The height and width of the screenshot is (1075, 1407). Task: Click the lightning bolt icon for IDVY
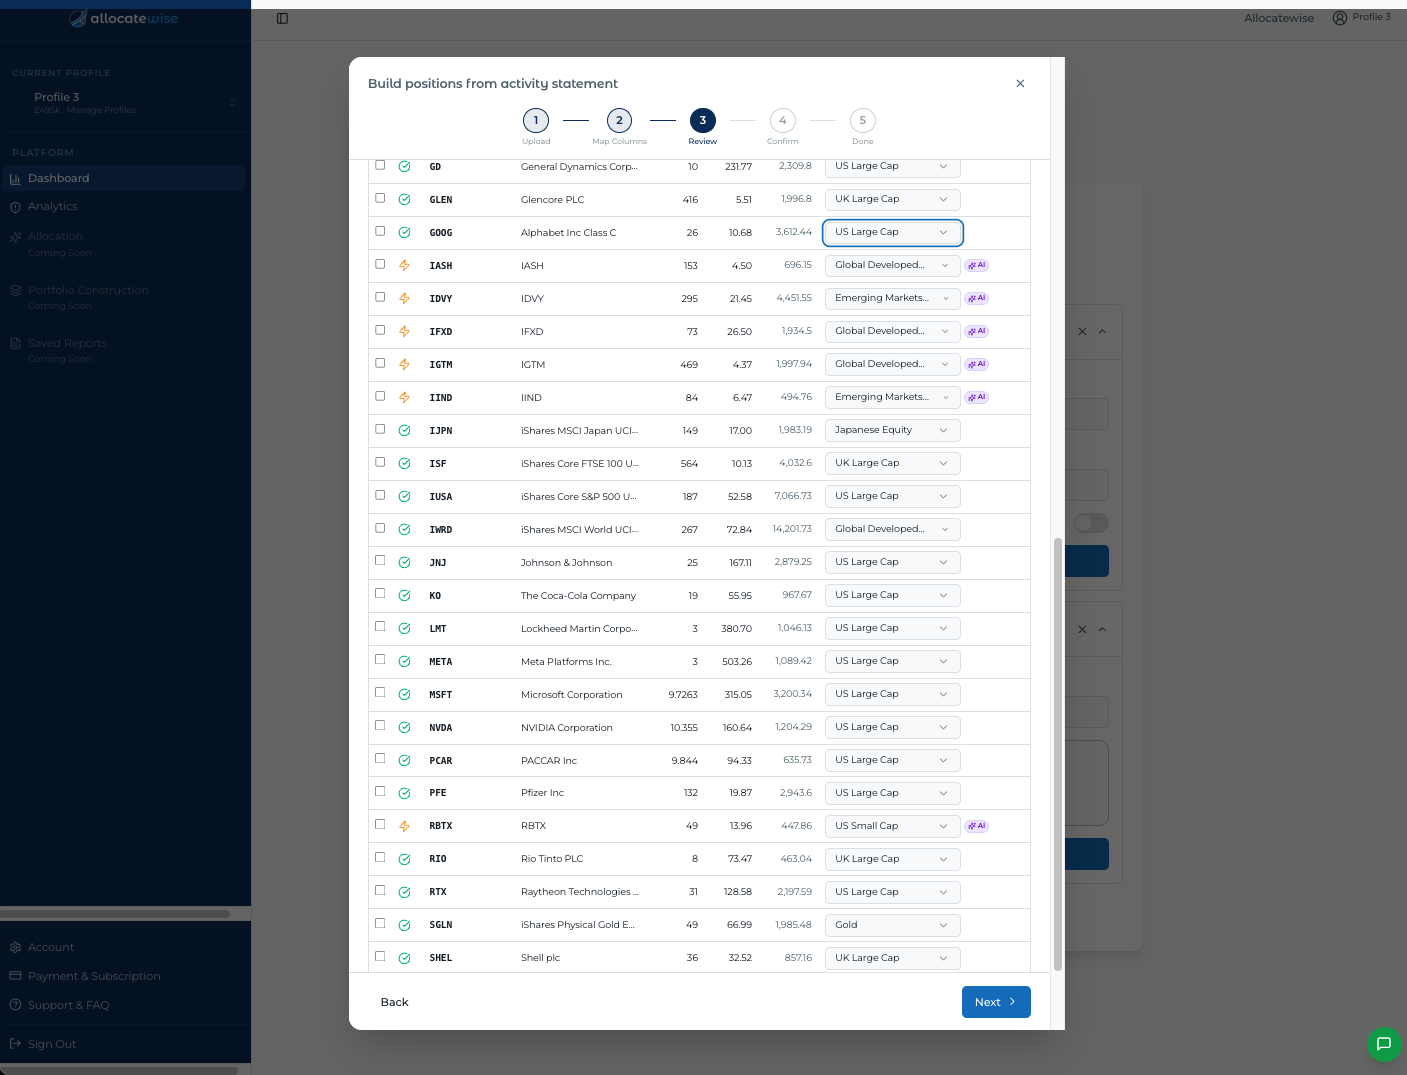click(404, 299)
